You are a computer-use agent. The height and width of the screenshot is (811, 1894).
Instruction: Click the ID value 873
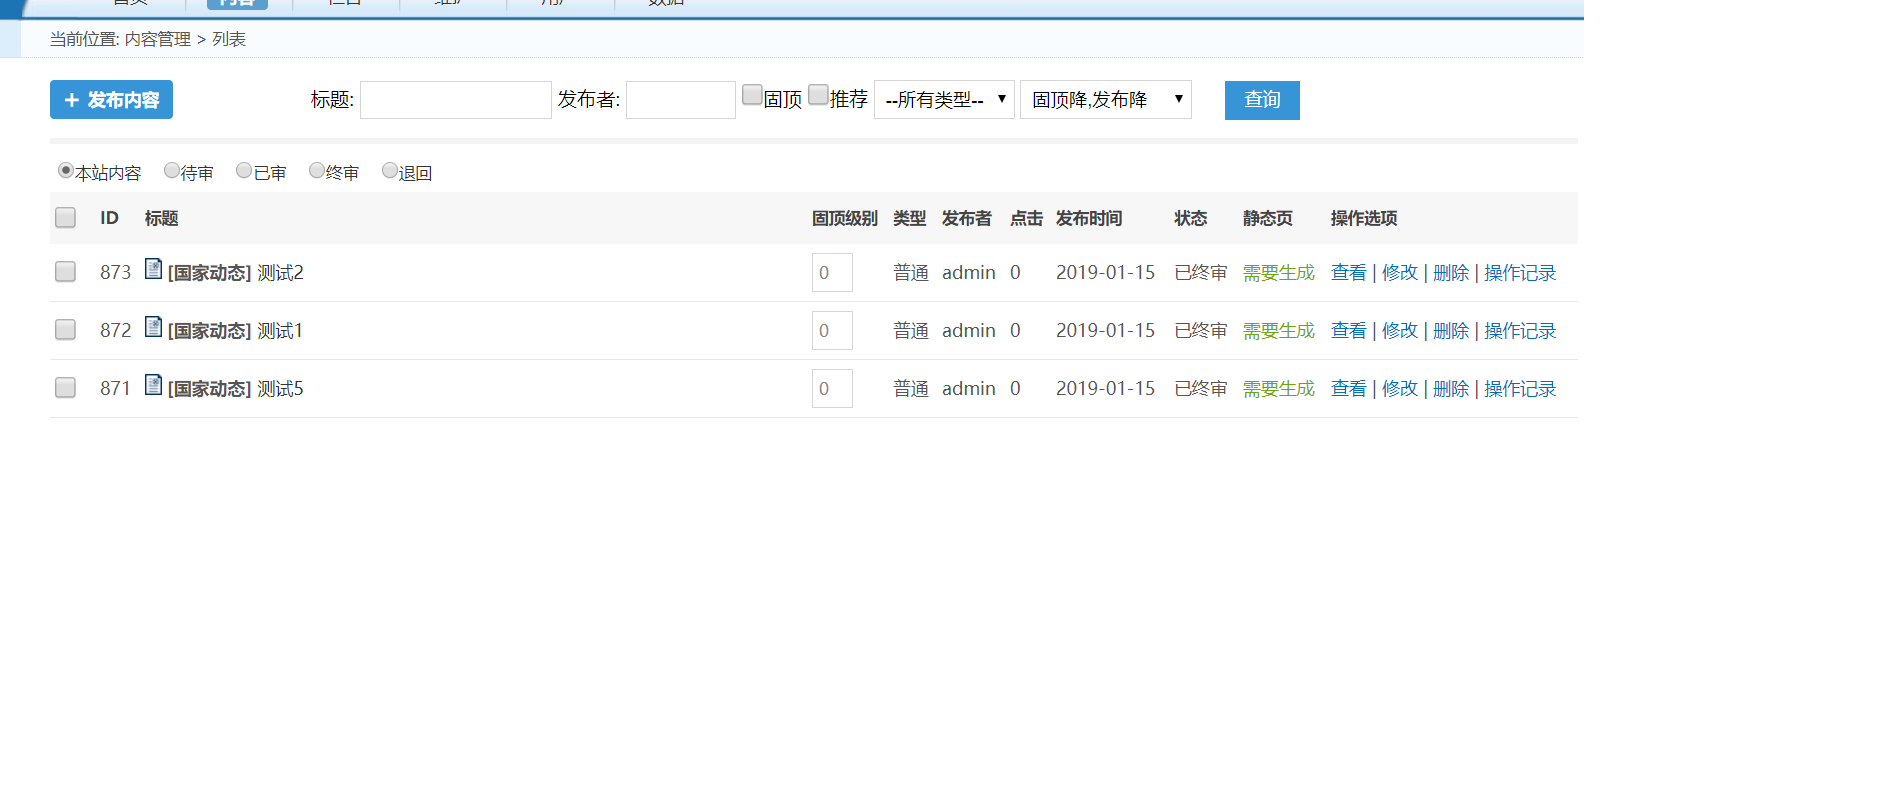[115, 273]
